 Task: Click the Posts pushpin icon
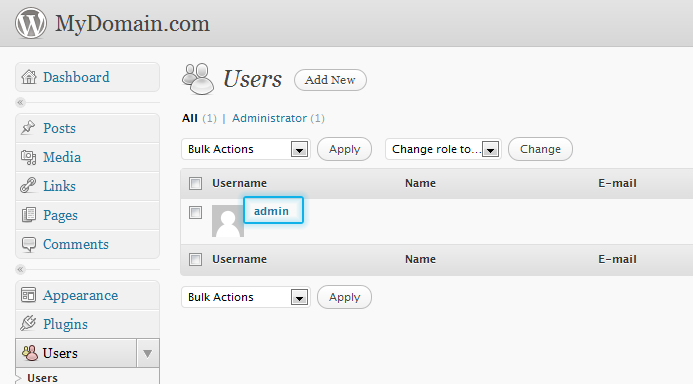pos(28,128)
